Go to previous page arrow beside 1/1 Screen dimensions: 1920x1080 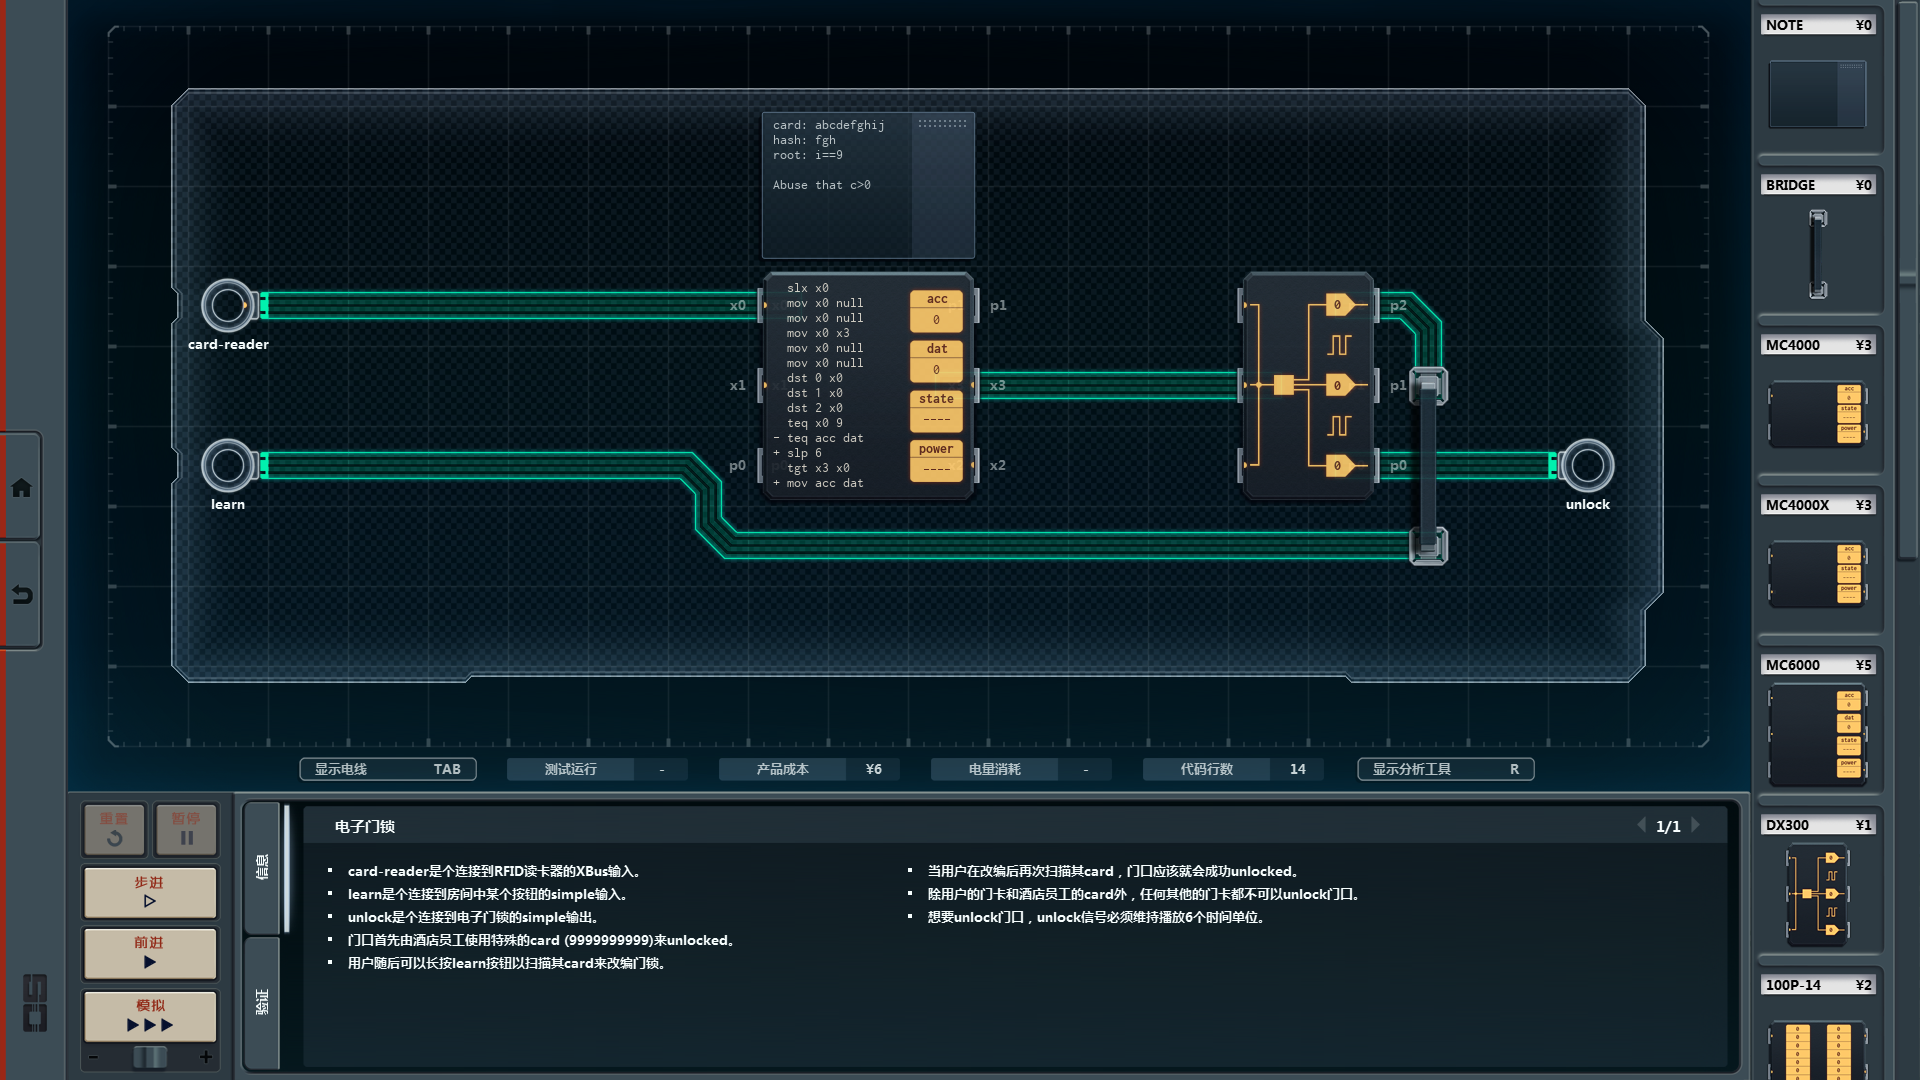click(x=1641, y=825)
